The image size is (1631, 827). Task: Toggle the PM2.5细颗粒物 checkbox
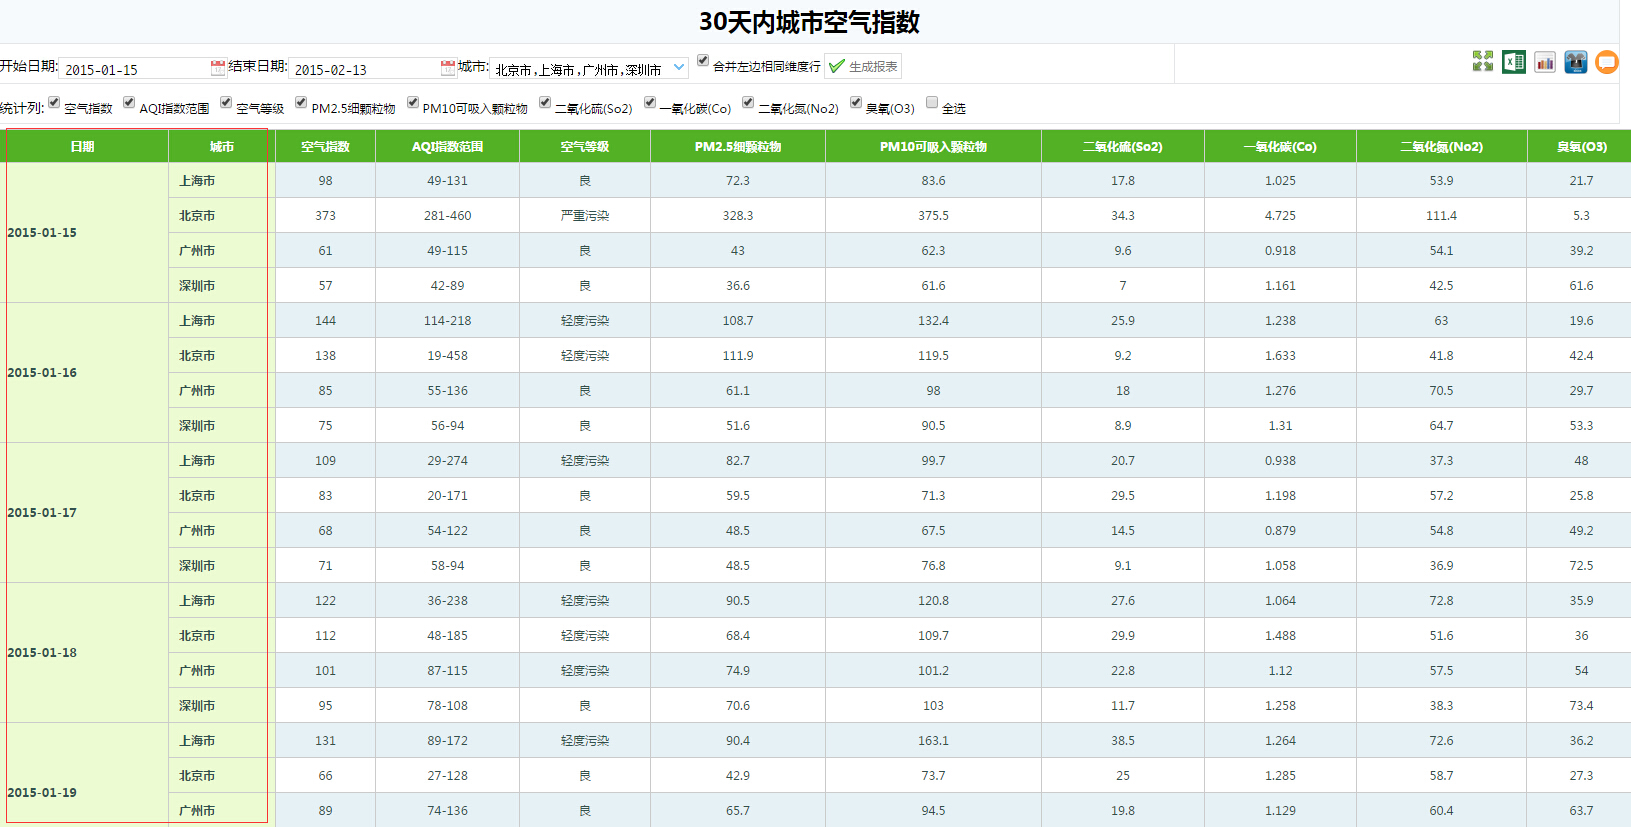(x=301, y=102)
